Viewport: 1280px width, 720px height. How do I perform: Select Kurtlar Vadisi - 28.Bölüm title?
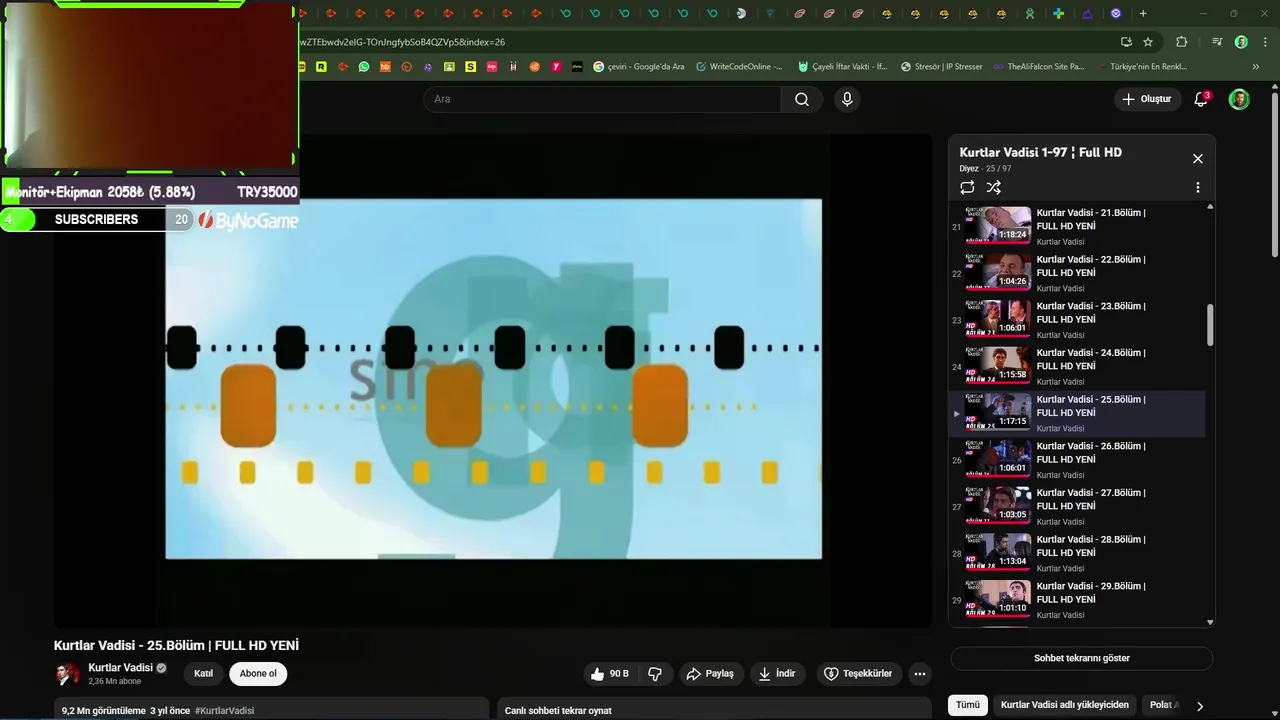(1091, 546)
